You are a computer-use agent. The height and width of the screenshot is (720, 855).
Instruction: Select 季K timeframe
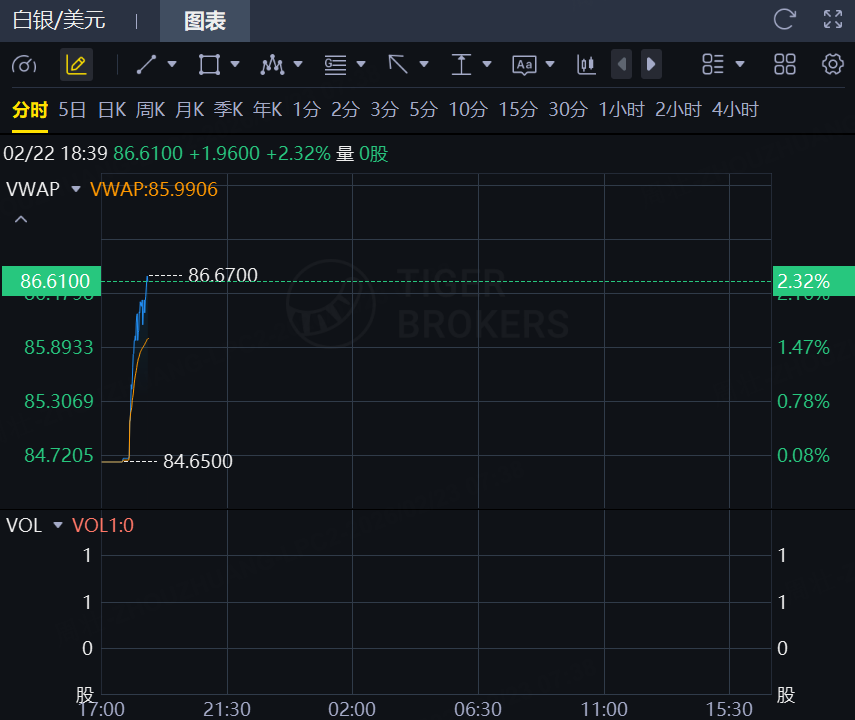pyautogui.click(x=228, y=110)
